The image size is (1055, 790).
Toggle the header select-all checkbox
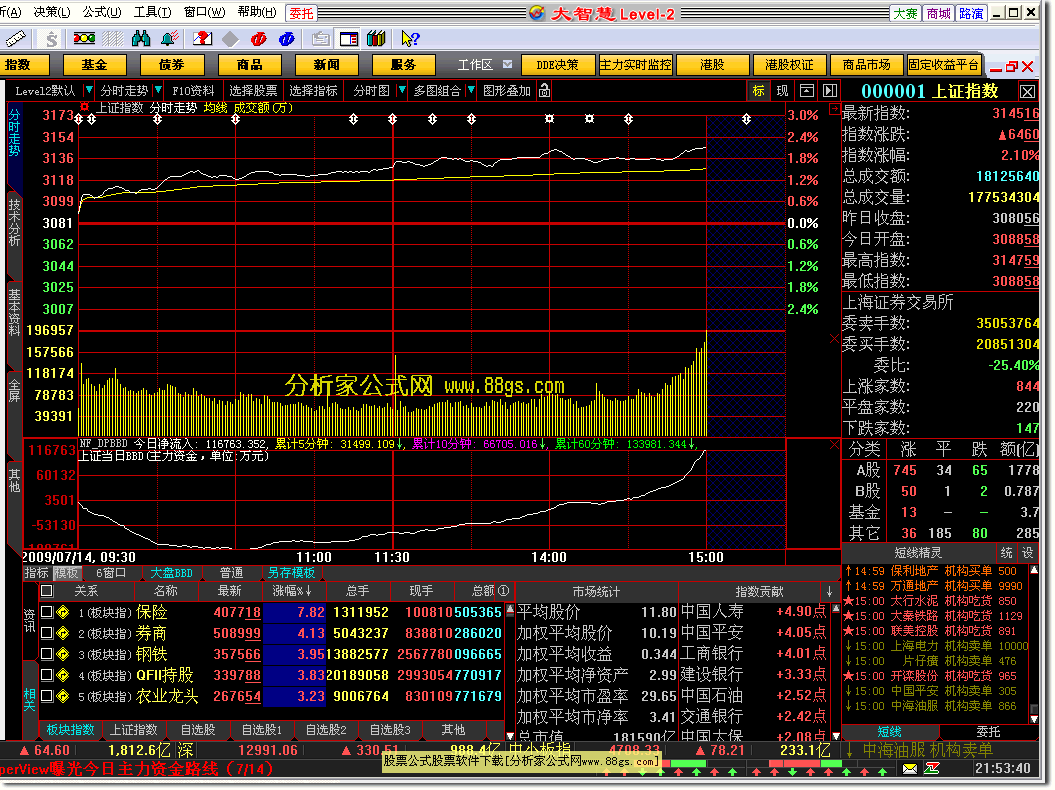(46, 591)
